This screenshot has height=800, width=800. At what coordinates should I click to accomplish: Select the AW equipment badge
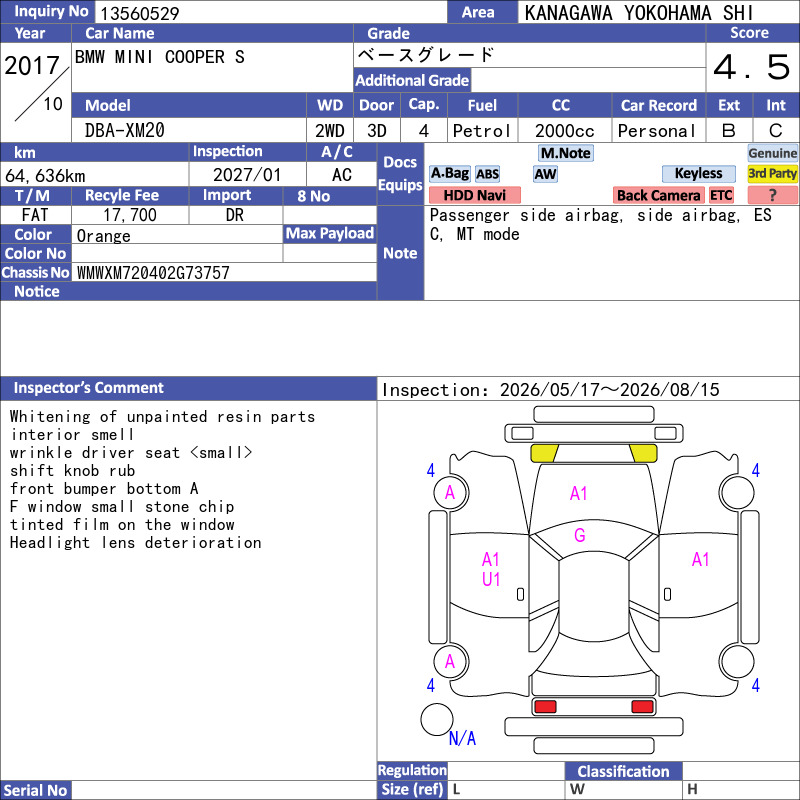[x=545, y=174]
